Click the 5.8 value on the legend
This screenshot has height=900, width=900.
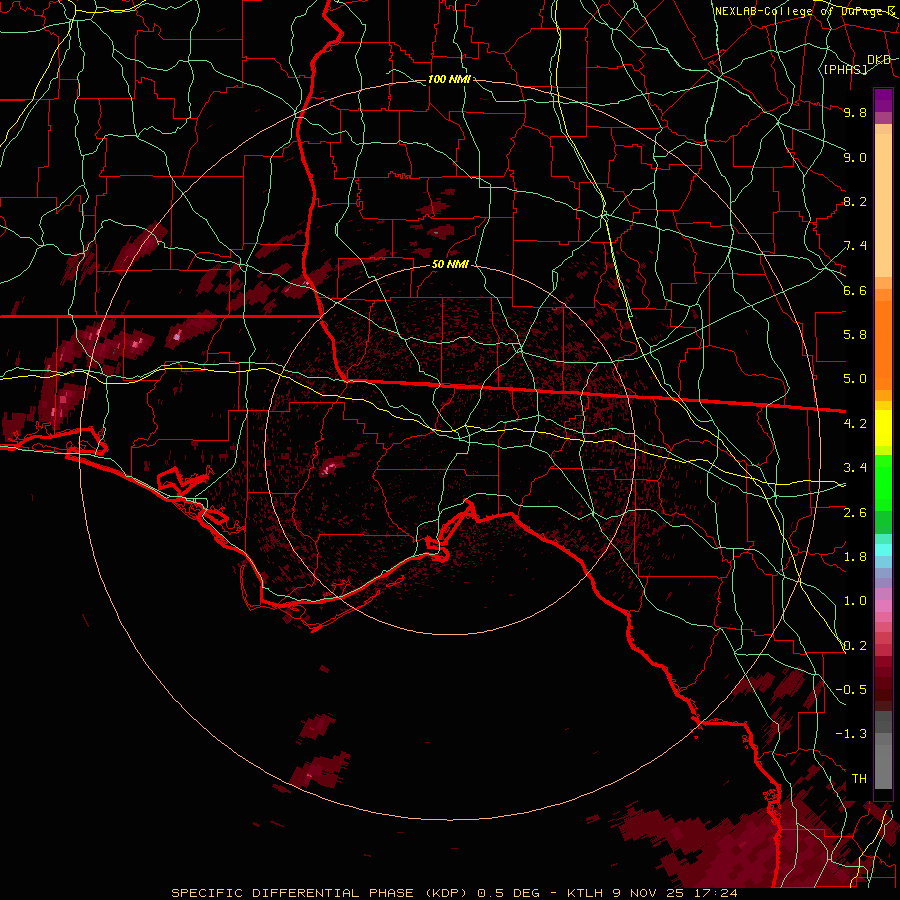(855, 335)
